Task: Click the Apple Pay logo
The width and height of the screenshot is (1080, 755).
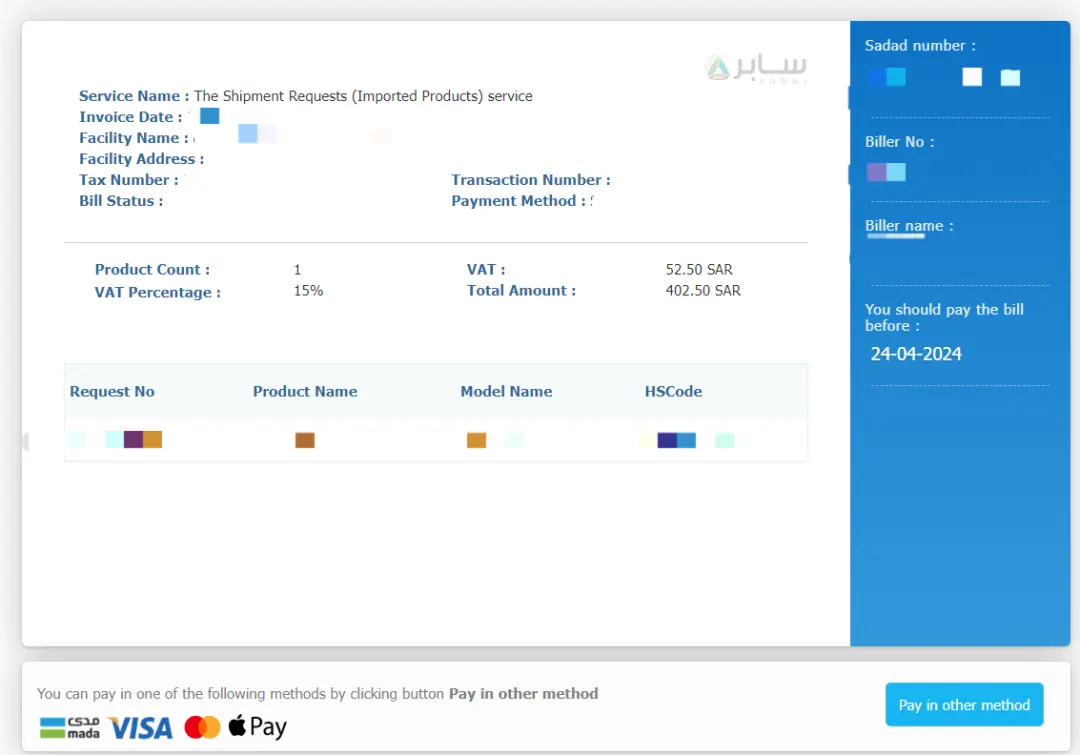Action: (258, 727)
